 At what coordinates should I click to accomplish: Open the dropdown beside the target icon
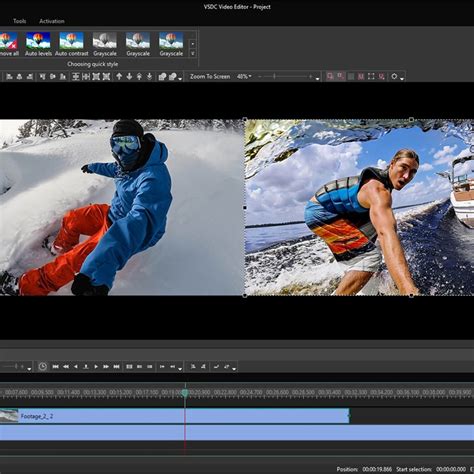[402, 79]
